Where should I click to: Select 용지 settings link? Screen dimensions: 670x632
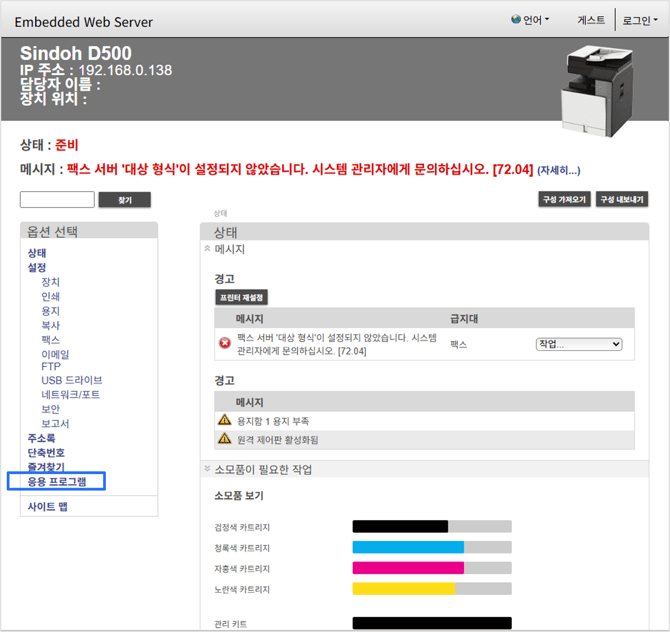(50, 311)
